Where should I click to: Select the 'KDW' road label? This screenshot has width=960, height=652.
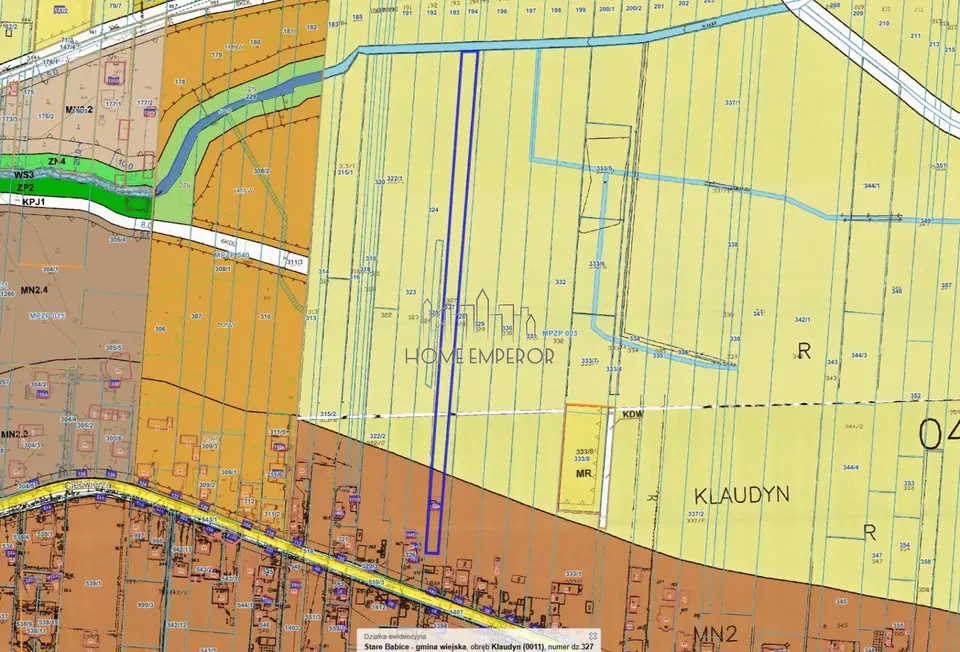(x=633, y=414)
